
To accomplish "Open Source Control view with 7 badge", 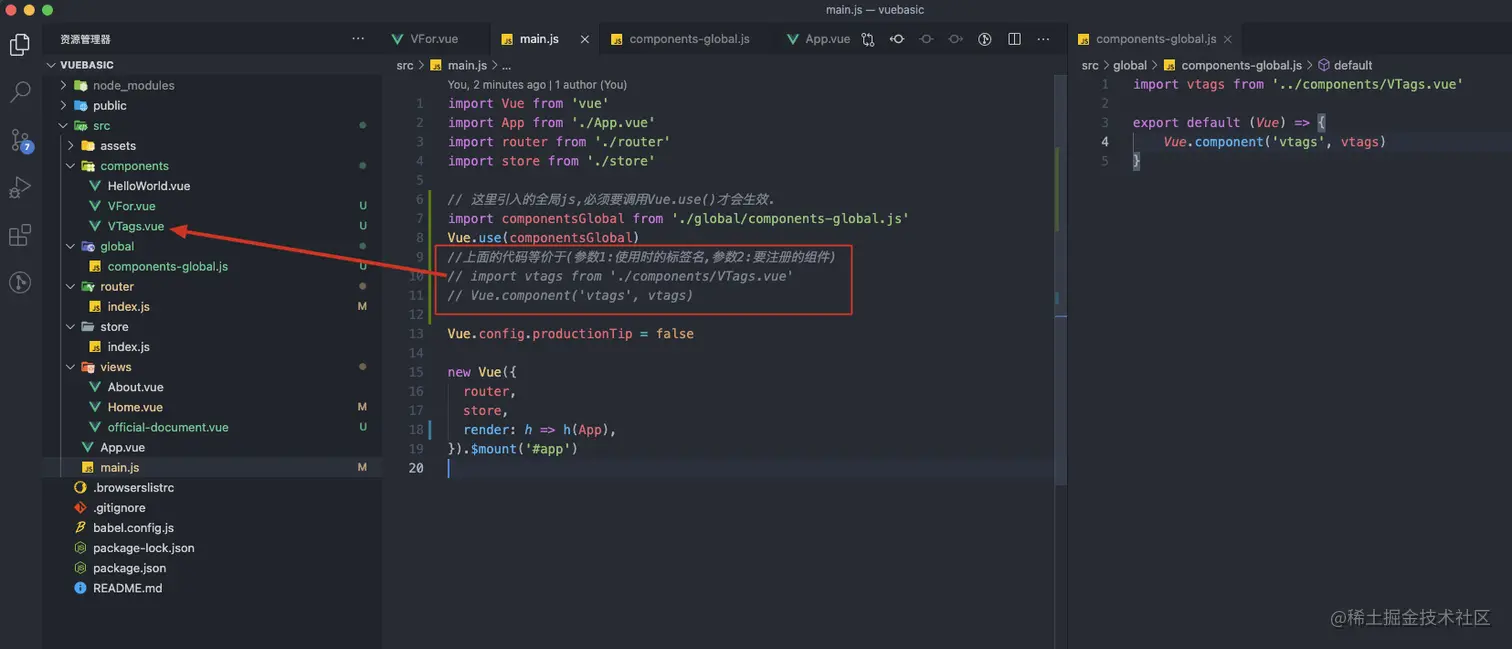I will pos(21,140).
